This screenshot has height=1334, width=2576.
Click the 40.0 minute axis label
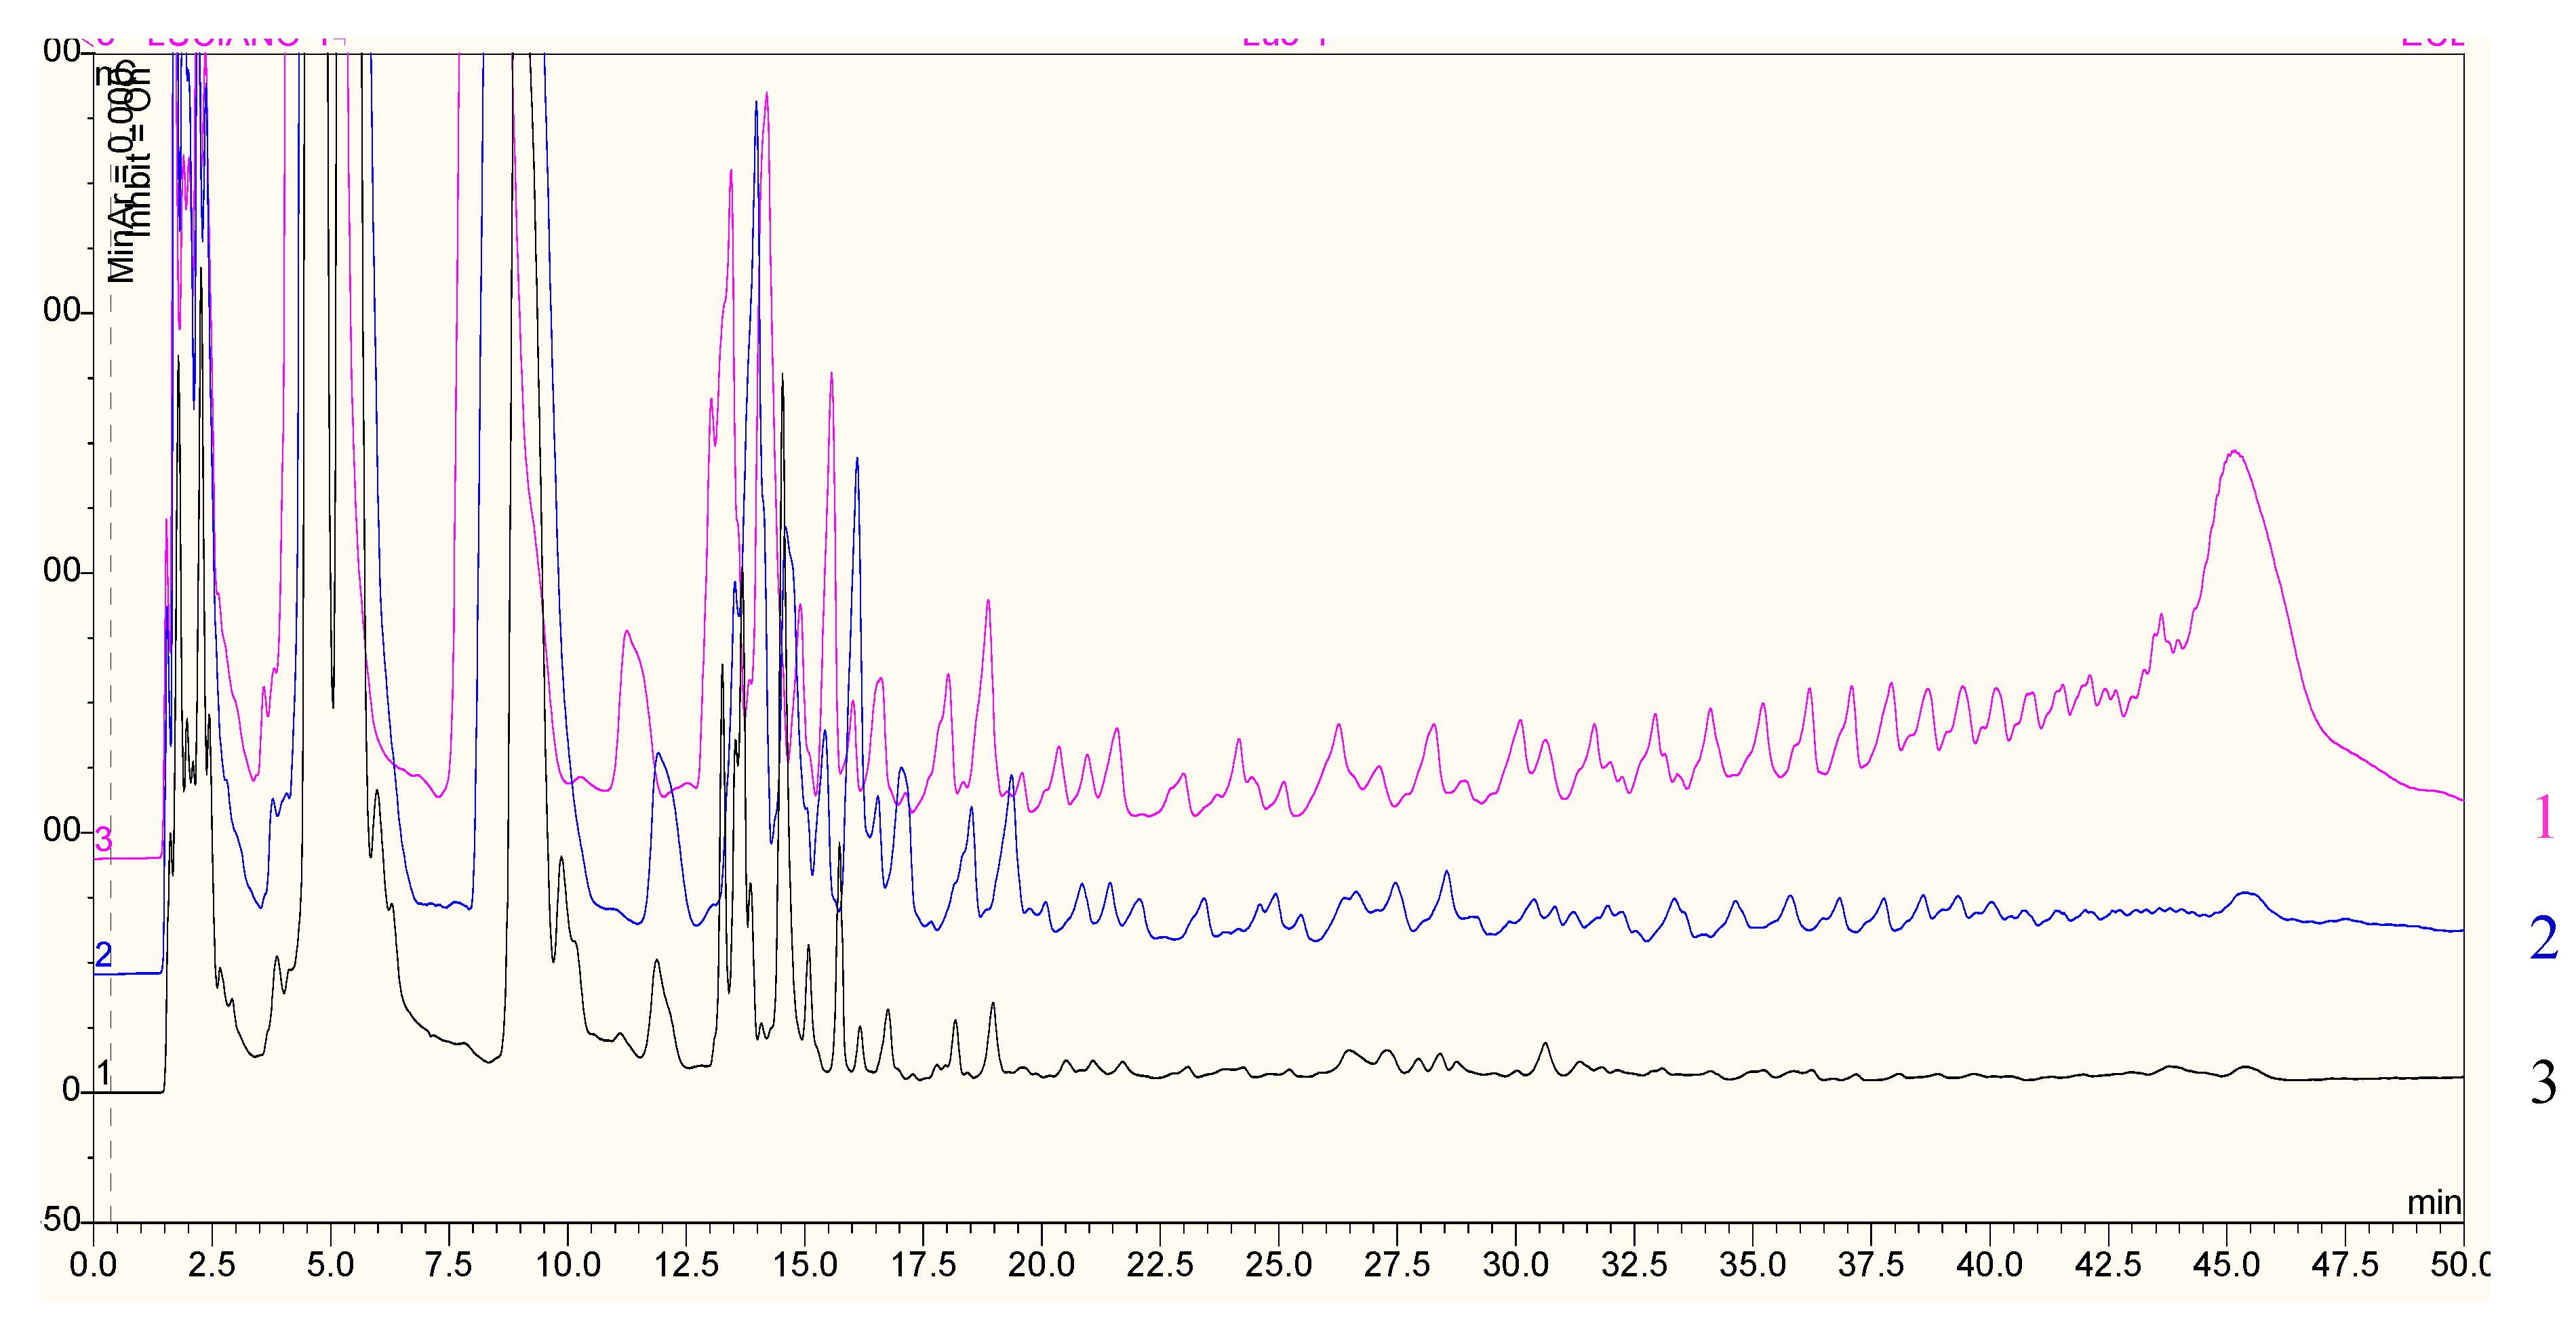1990,1265
